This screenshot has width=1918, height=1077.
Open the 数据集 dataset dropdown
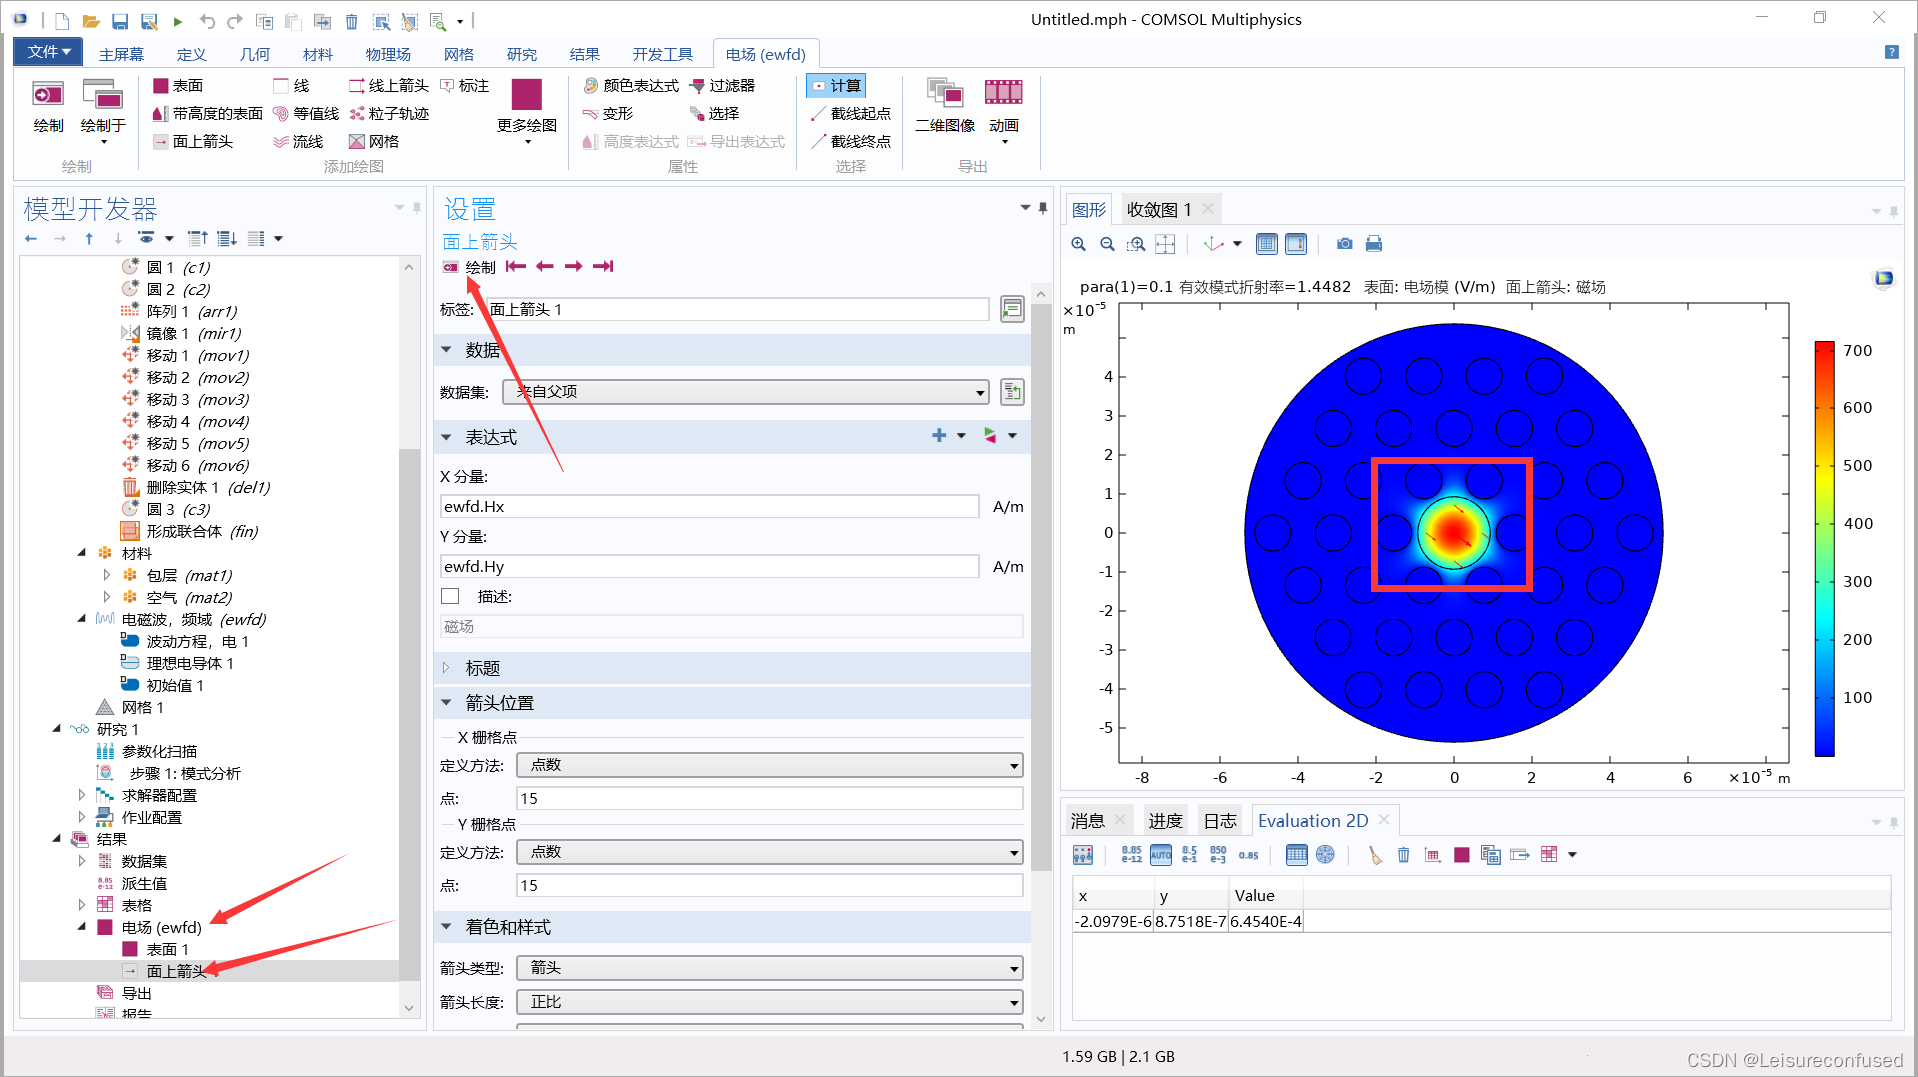(746, 392)
